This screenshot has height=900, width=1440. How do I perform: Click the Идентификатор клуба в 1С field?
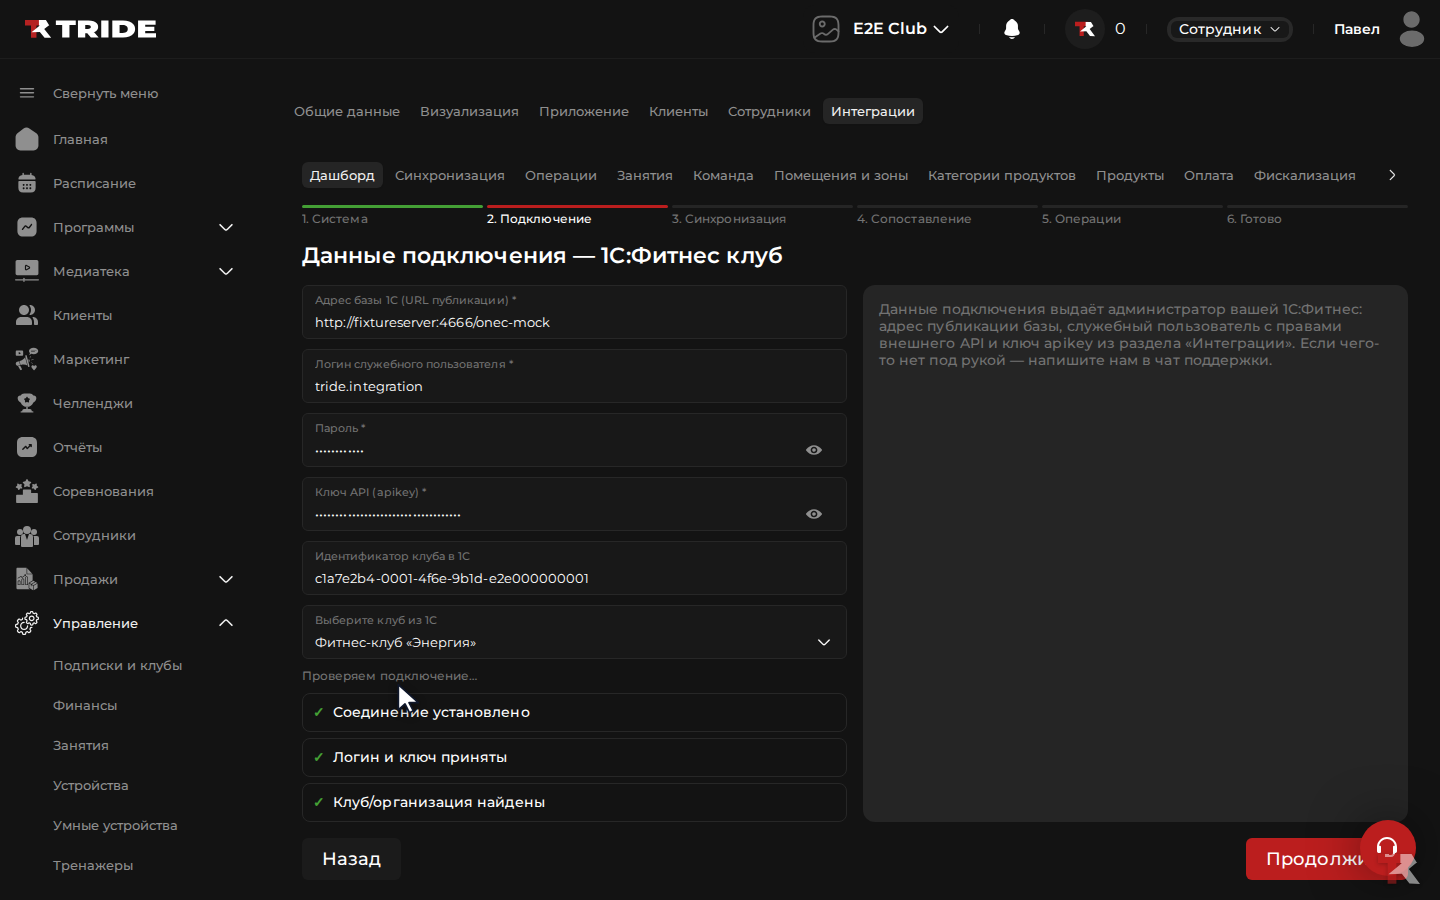(x=574, y=568)
